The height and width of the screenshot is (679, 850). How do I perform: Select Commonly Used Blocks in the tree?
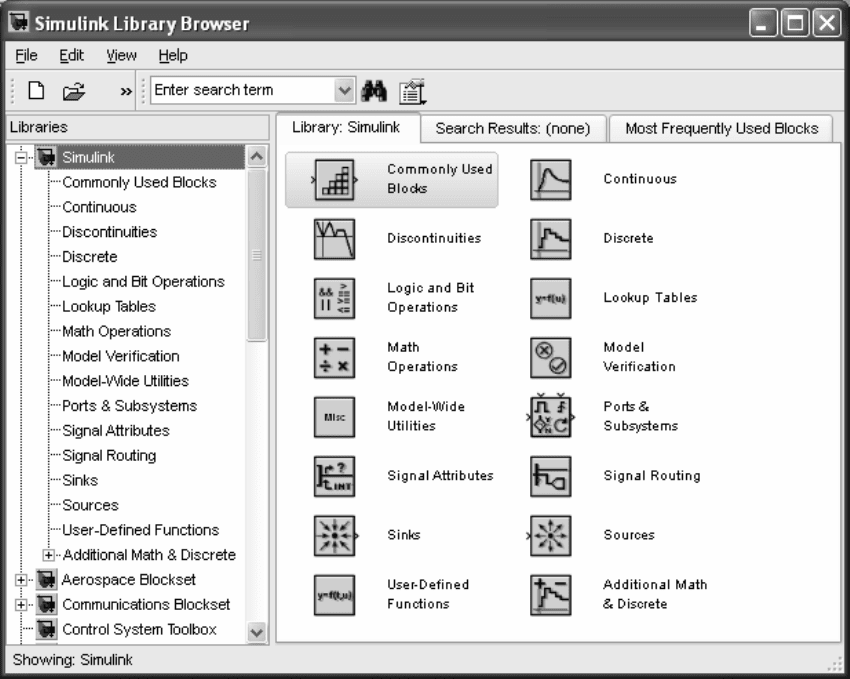click(x=139, y=182)
